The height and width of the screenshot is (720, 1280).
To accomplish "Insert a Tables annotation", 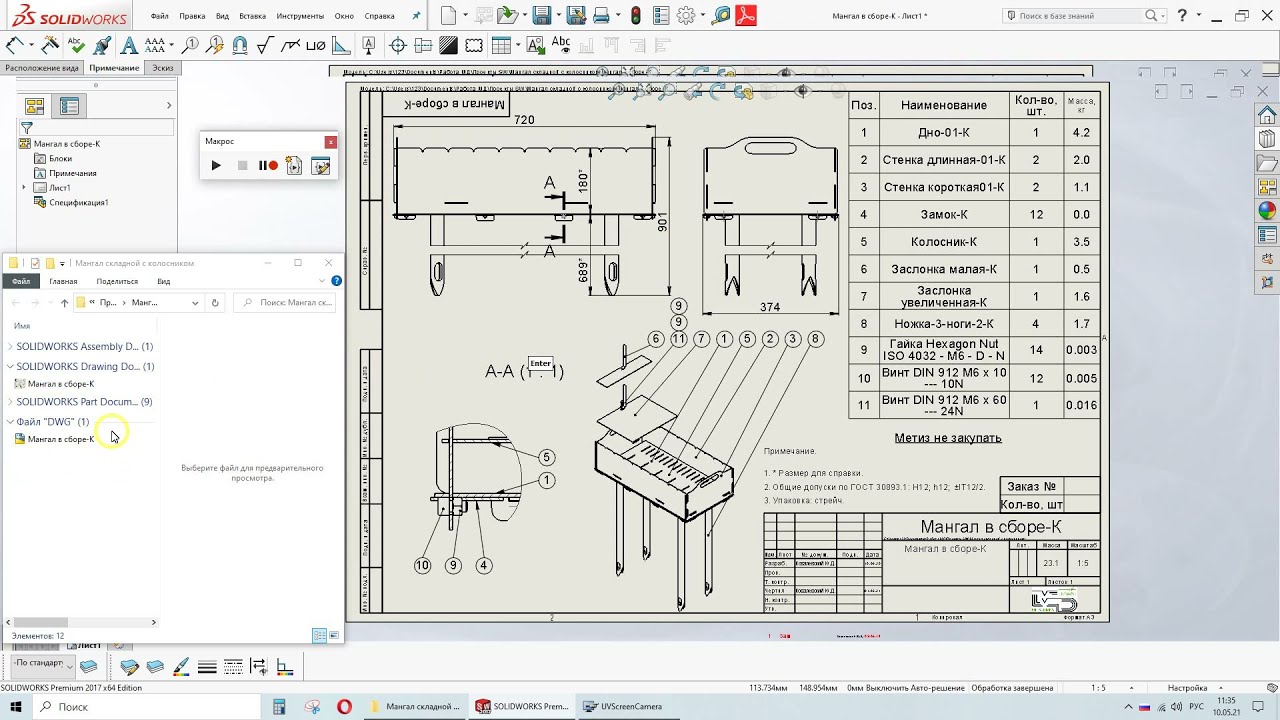I will (x=500, y=45).
